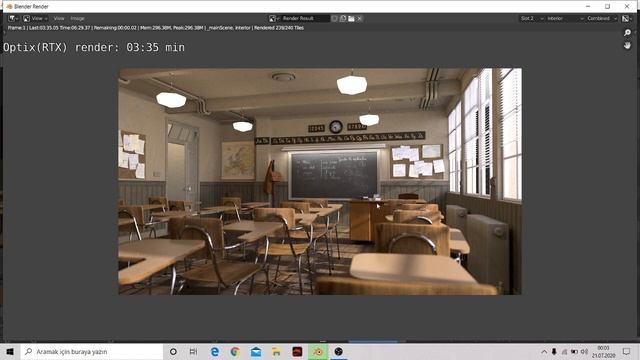Toggle fake user shield for Render Result
This screenshot has width=640, height=360.
click(335, 18)
